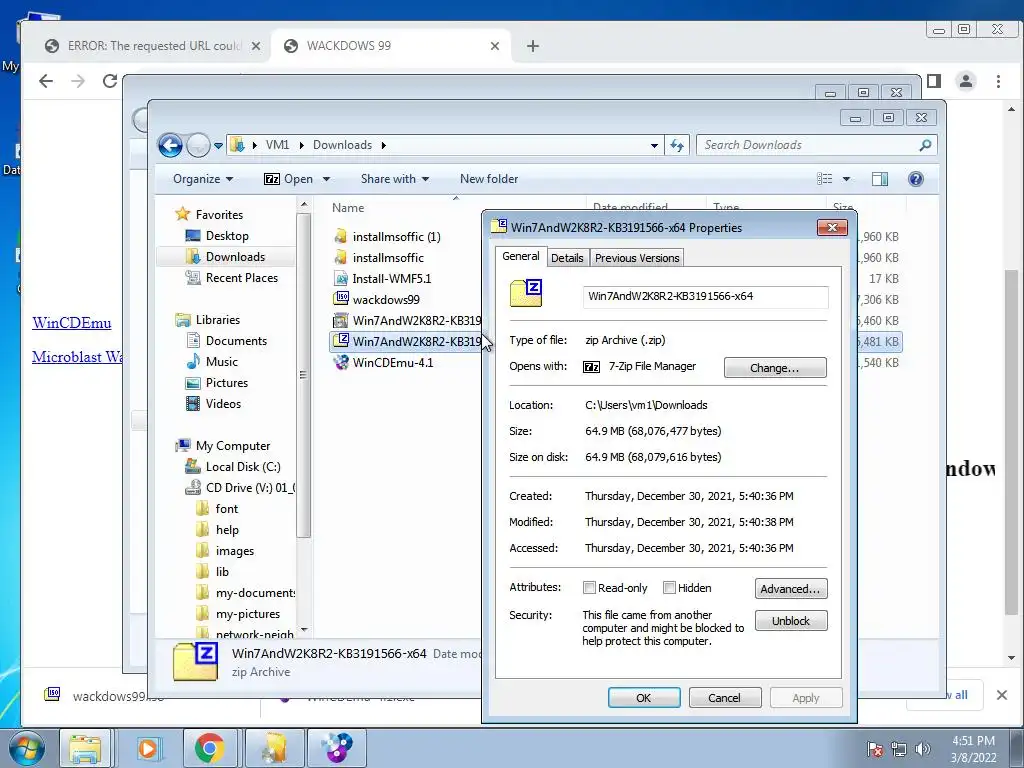The width and height of the screenshot is (1024, 768).
Task: Open the Share with menu
Action: tap(394, 179)
